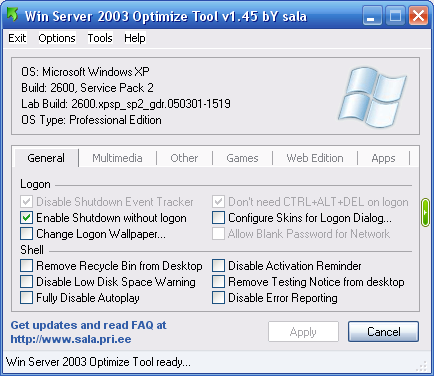Click the green app icon in title bar

[12, 15]
